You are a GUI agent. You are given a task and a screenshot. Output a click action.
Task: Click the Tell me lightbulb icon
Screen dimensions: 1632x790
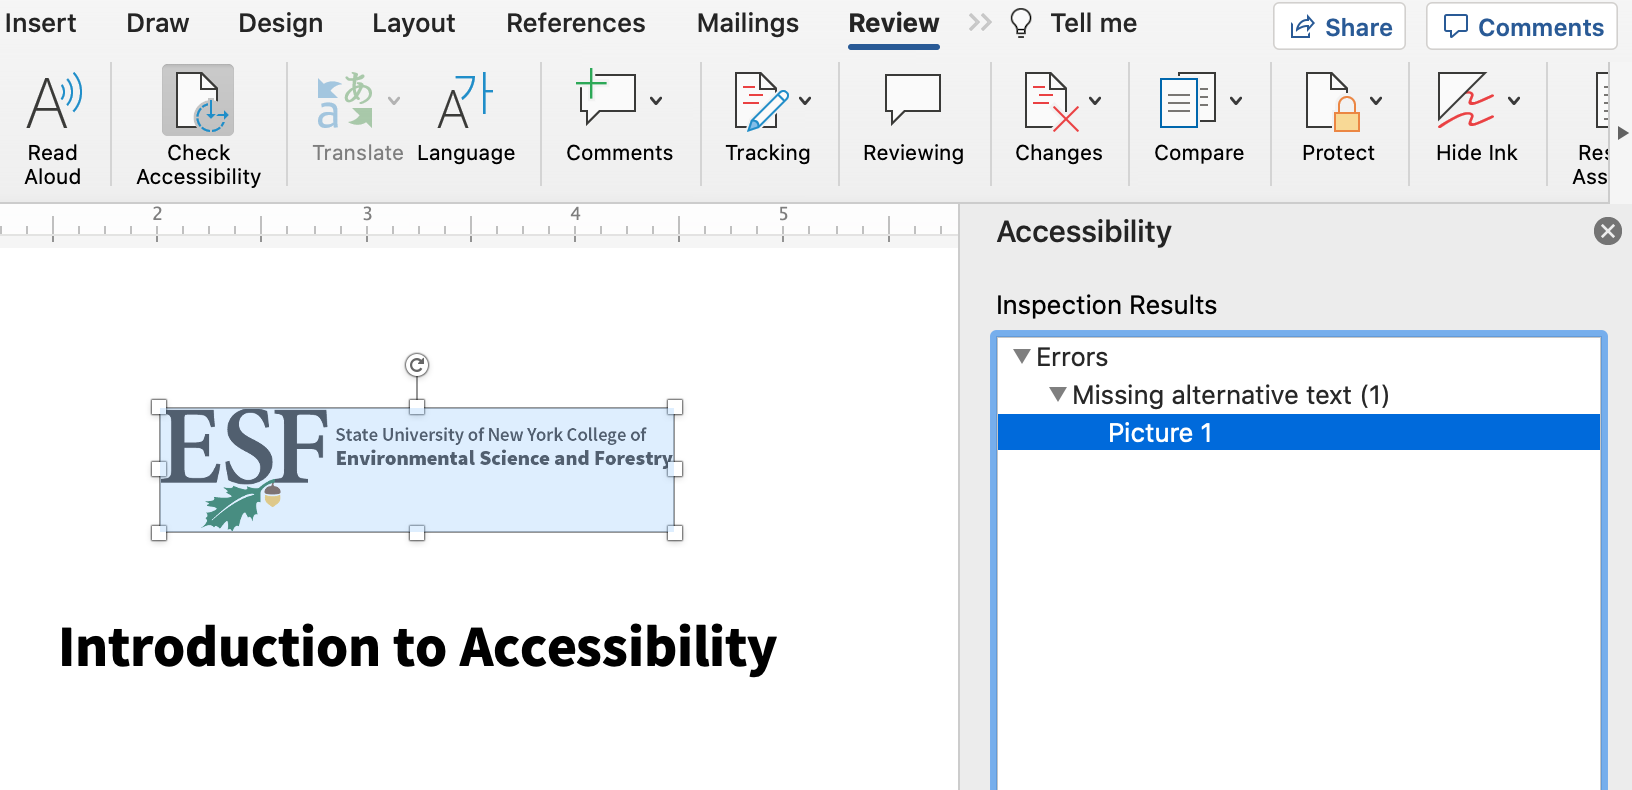click(x=1021, y=23)
